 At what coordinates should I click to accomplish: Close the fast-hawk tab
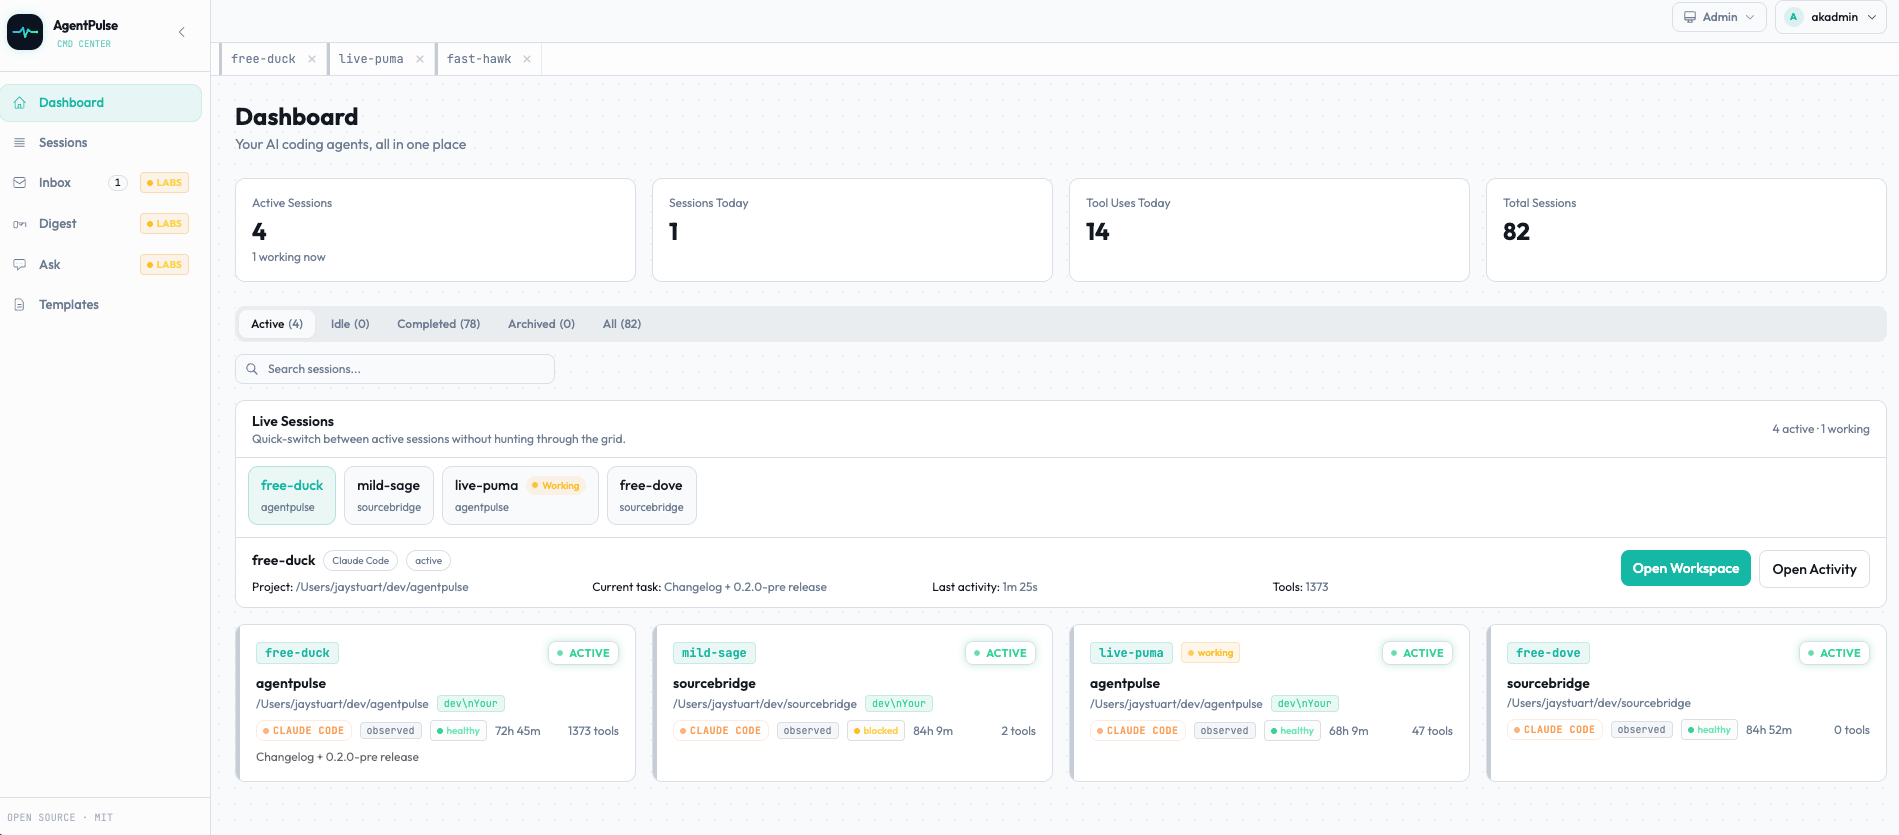527,59
